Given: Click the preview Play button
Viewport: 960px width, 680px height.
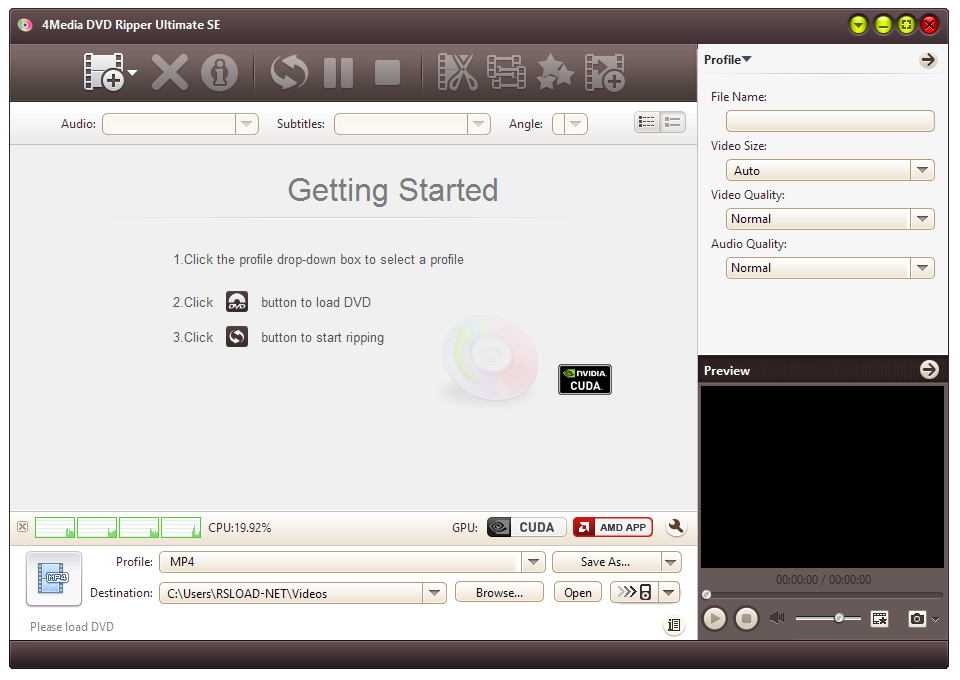Looking at the screenshot, I should tap(714, 618).
